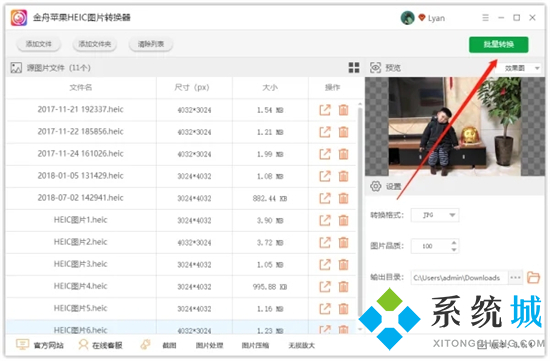Screen dimensions: 550x361
Task: Trash the HEIC图片3.heic entry
Action: click(x=343, y=265)
